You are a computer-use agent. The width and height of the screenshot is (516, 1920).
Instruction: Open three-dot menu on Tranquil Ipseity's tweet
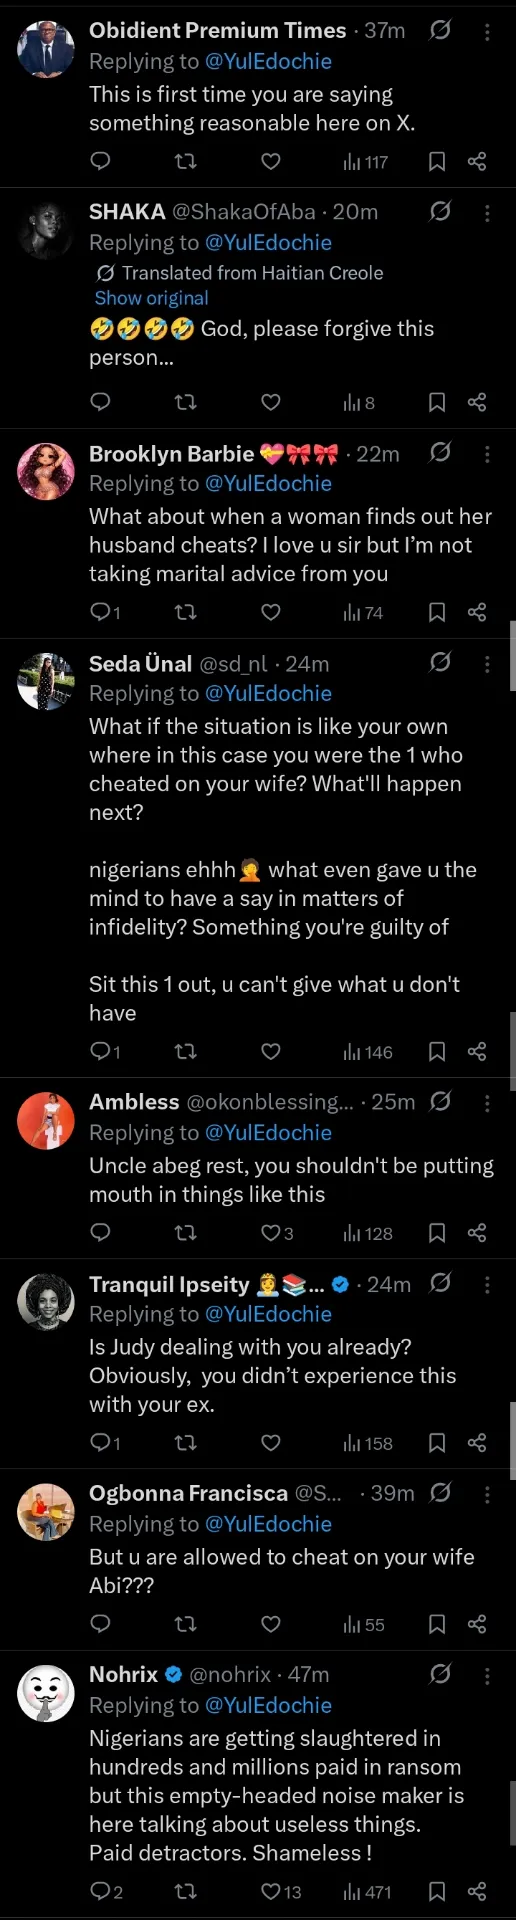coord(487,1284)
